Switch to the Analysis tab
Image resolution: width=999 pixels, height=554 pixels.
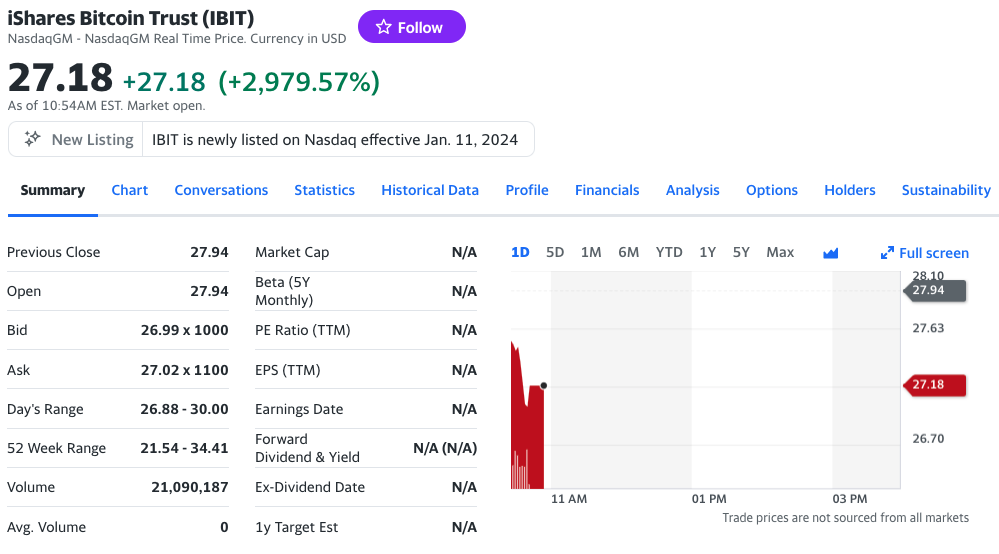click(x=693, y=190)
